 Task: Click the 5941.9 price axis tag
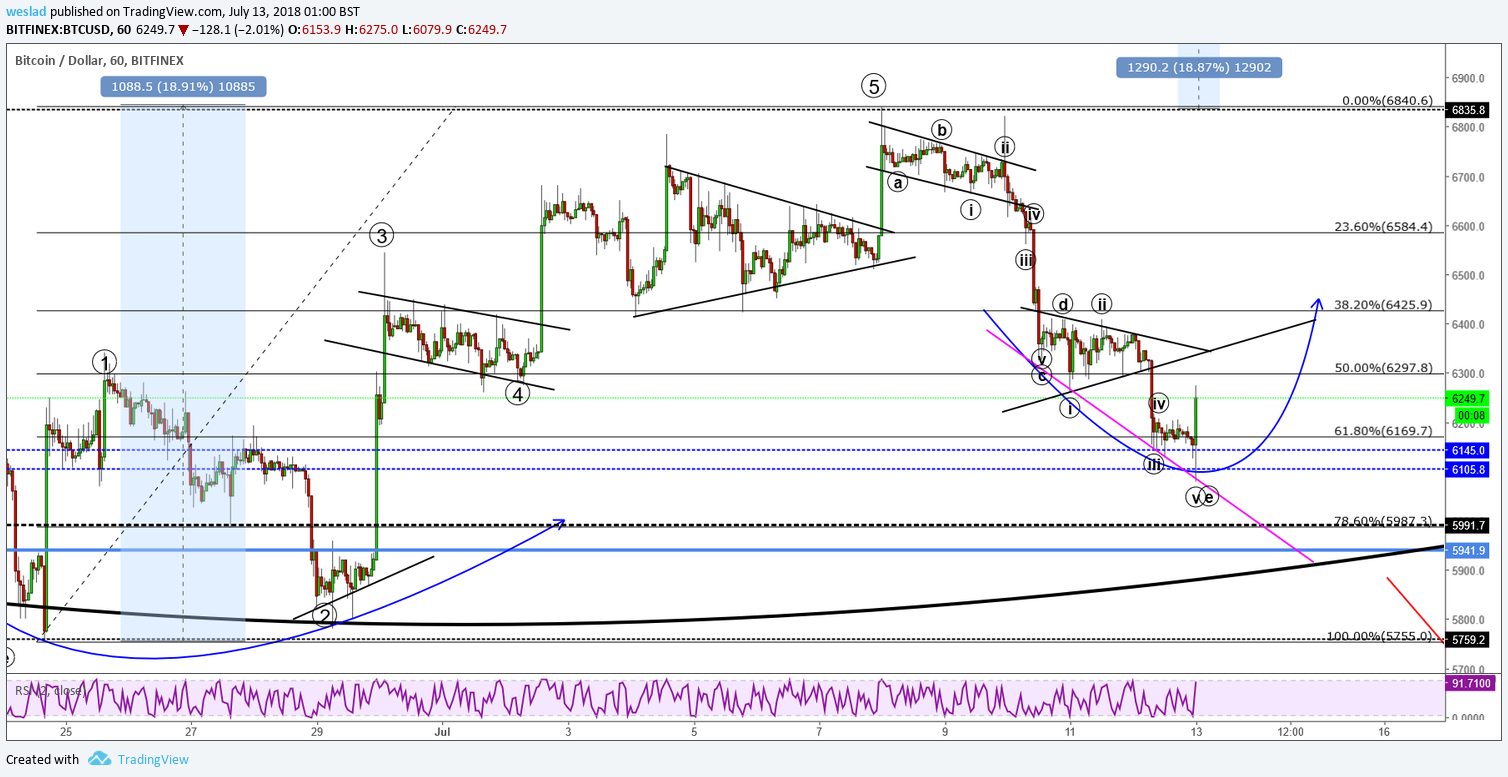click(x=1469, y=550)
